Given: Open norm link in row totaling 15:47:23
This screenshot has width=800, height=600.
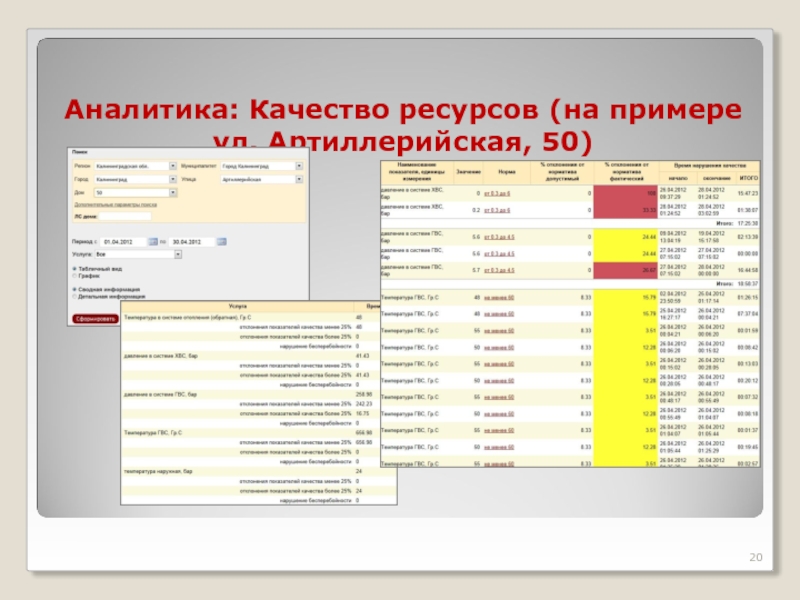Looking at the screenshot, I should (x=497, y=193).
